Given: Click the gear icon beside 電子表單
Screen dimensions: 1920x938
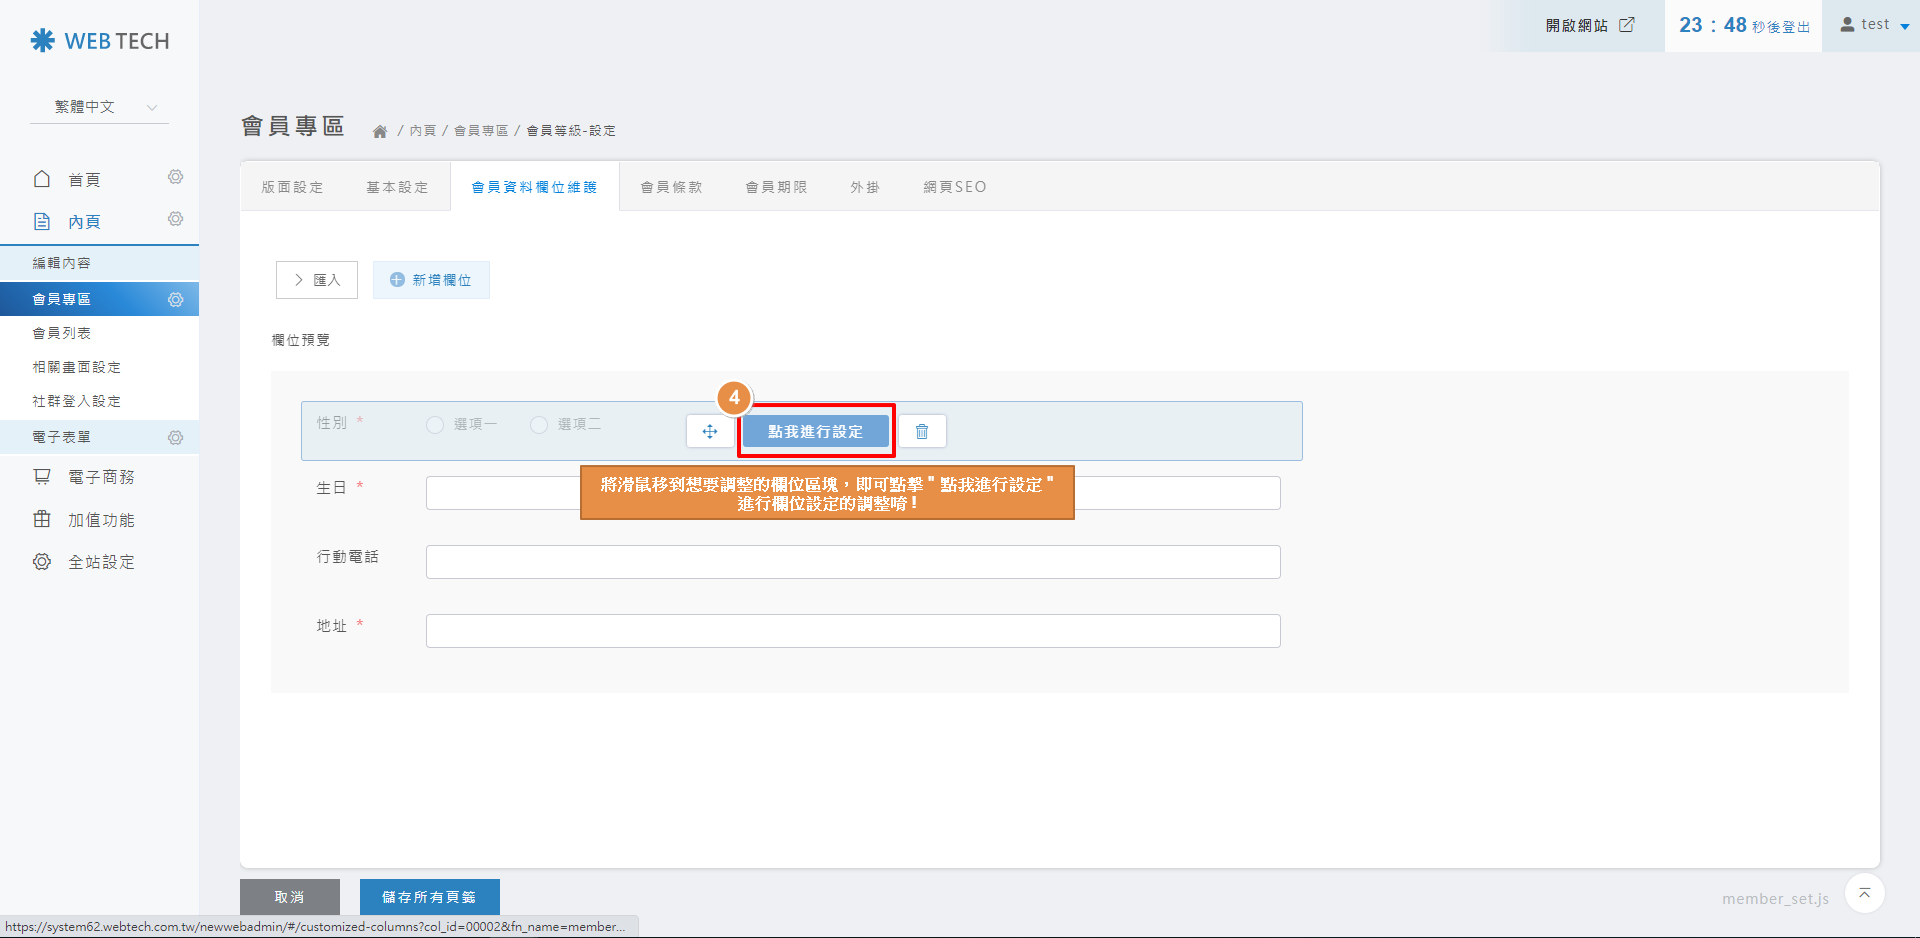Looking at the screenshot, I should click(x=176, y=438).
